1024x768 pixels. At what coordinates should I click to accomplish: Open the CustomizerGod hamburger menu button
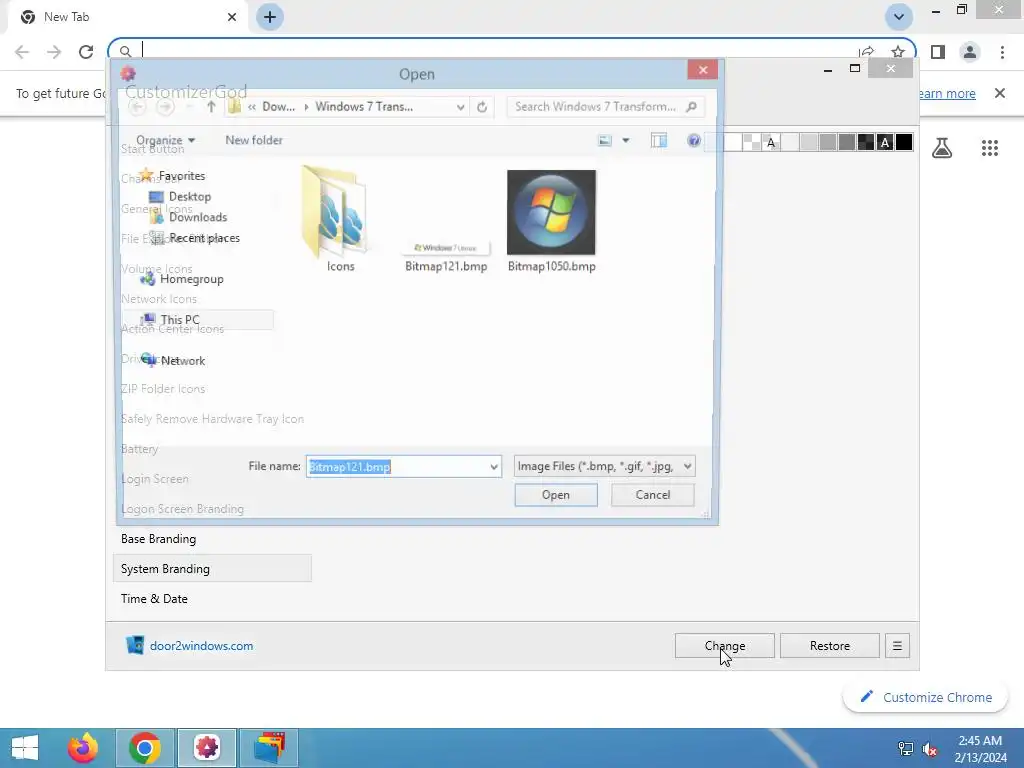(x=897, y=646)
